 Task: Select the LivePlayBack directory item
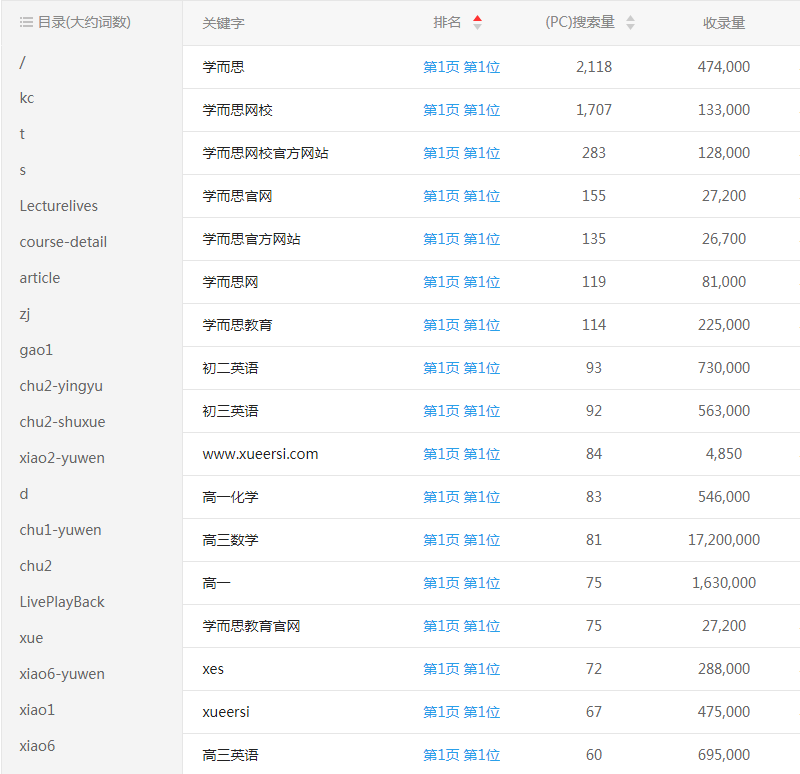(62, 602)
